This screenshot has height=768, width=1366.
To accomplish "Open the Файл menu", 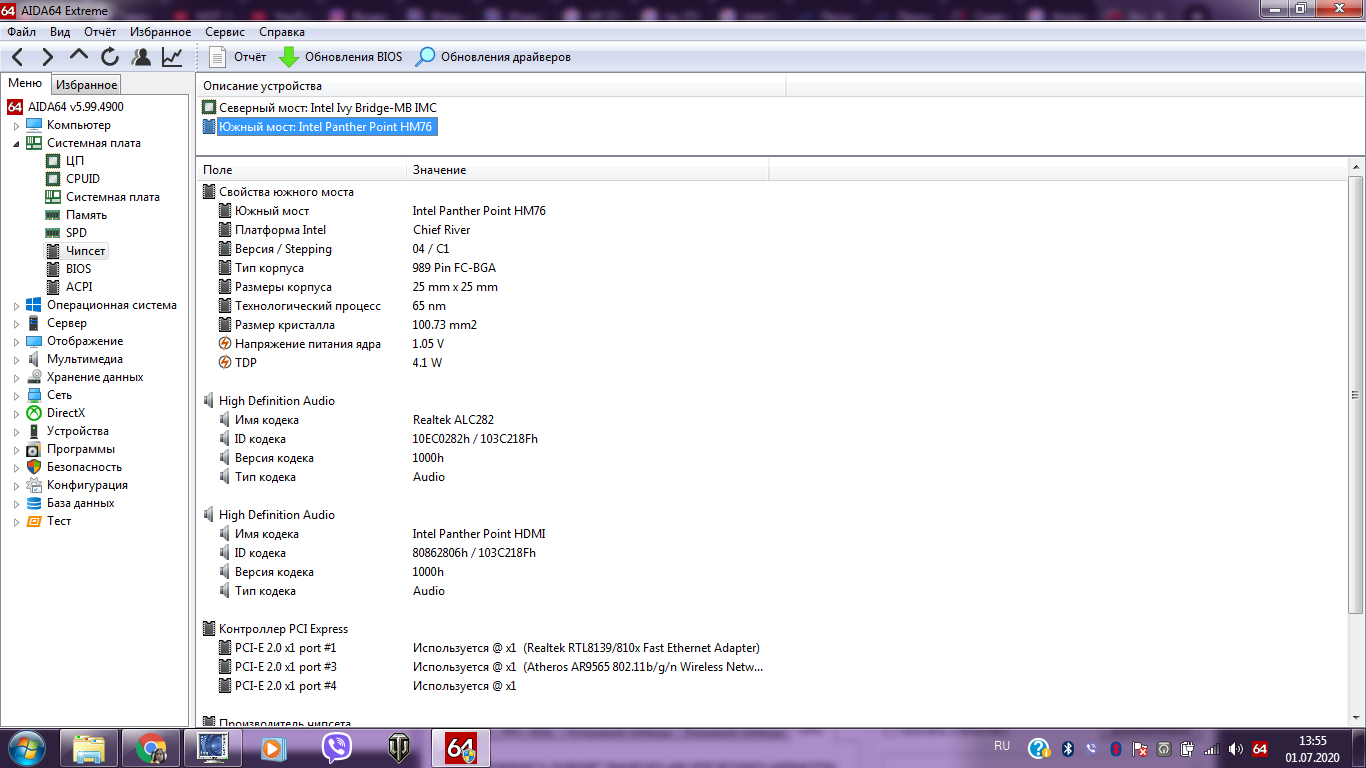I will 21,32.
